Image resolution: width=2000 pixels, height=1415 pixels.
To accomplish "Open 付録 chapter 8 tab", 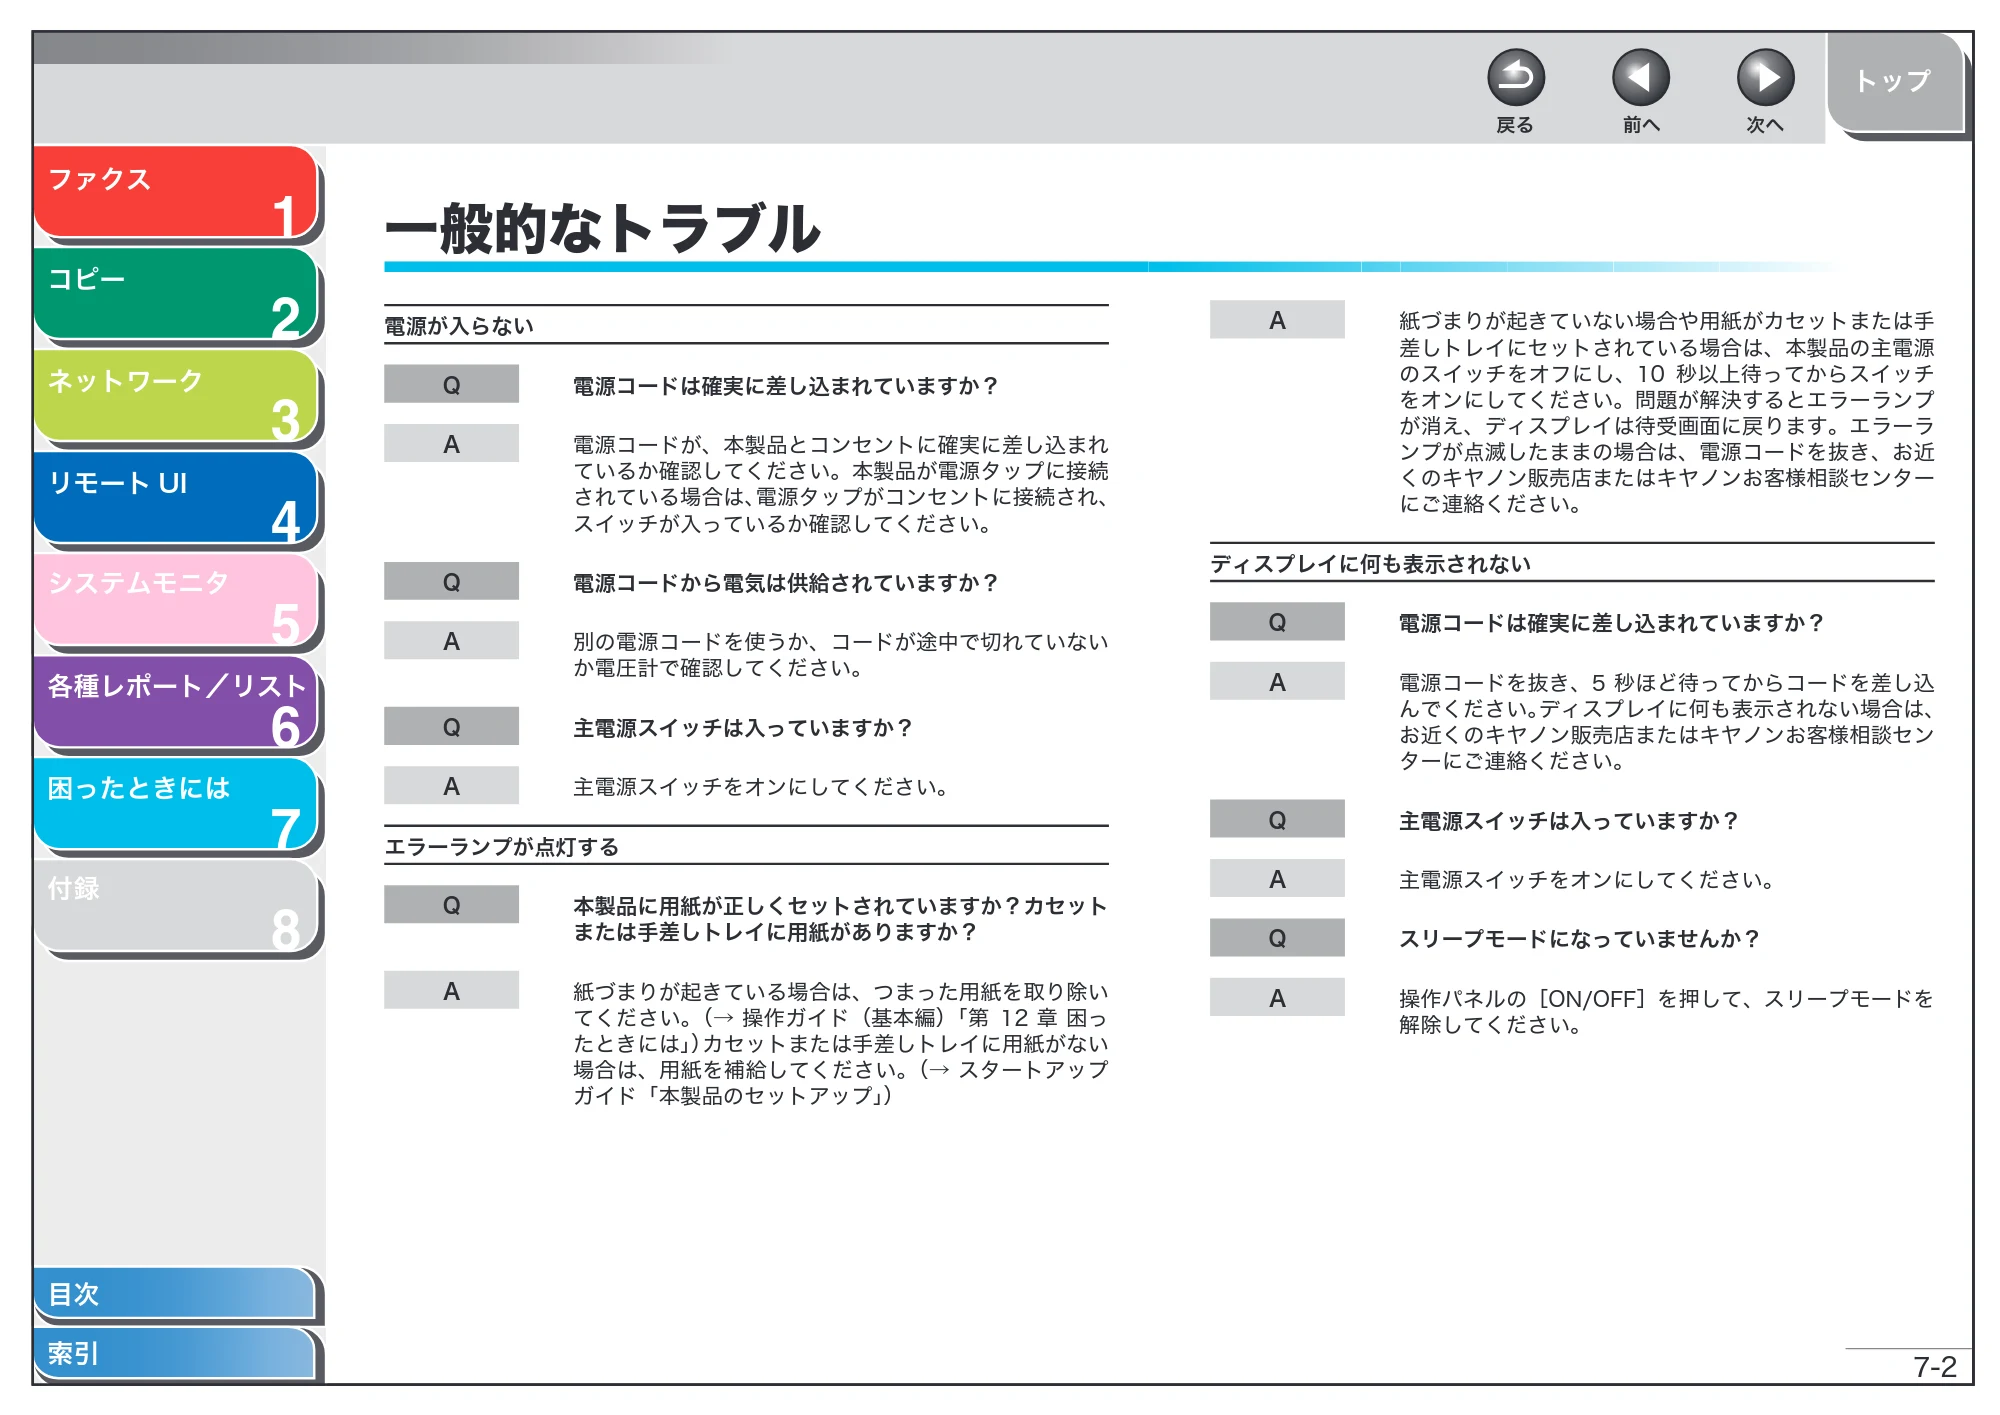I will (176, 907).
